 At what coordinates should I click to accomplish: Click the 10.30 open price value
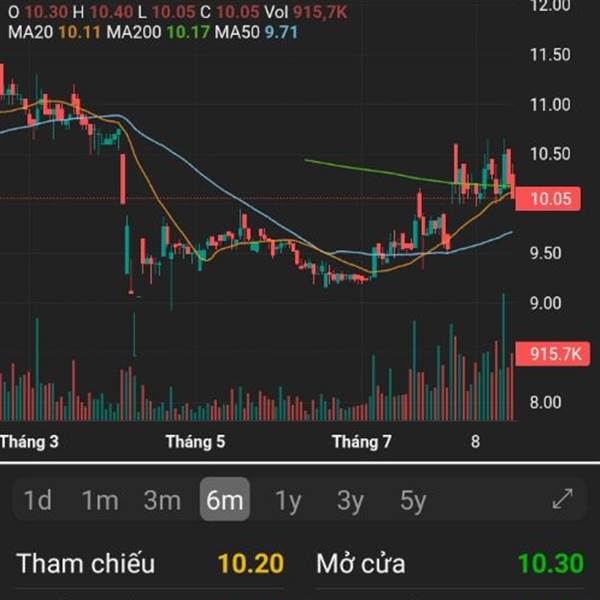pyautogui.click(x=551, y=564)
